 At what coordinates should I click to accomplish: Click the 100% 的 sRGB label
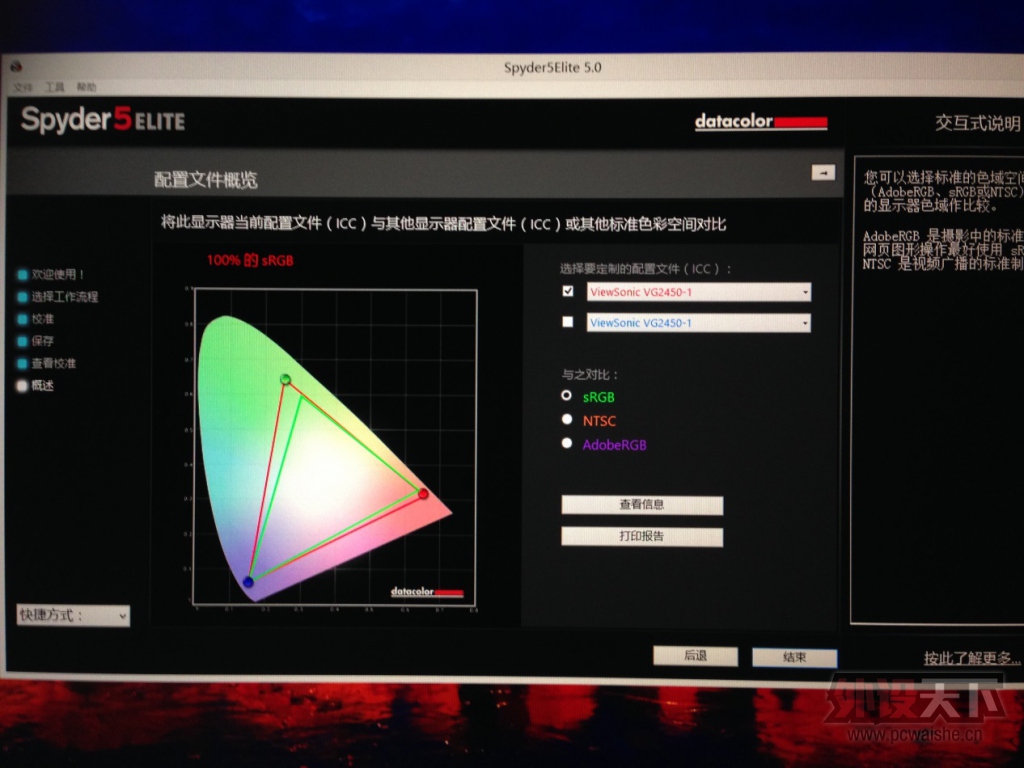[250, 260]
